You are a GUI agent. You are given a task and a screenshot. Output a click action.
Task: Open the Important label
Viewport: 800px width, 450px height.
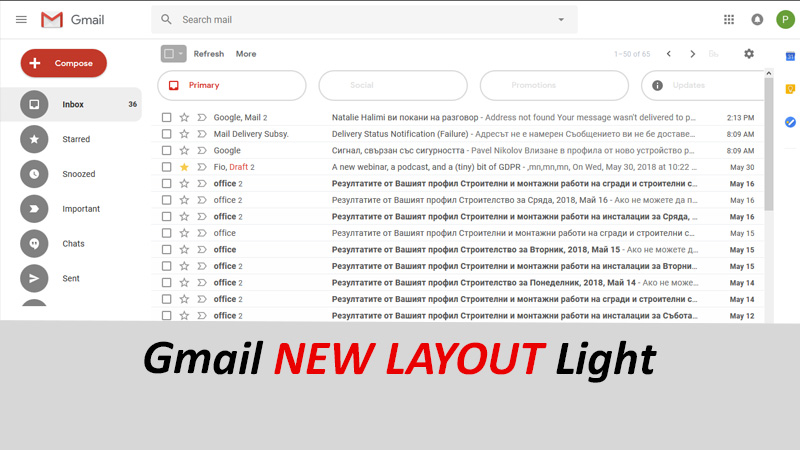(x=81, y=209)
